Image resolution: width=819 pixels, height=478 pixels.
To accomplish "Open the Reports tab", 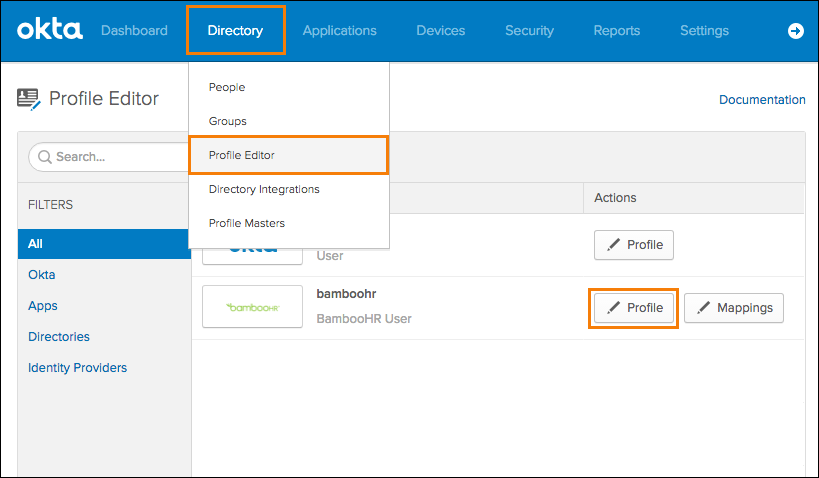I will [616, 30].
